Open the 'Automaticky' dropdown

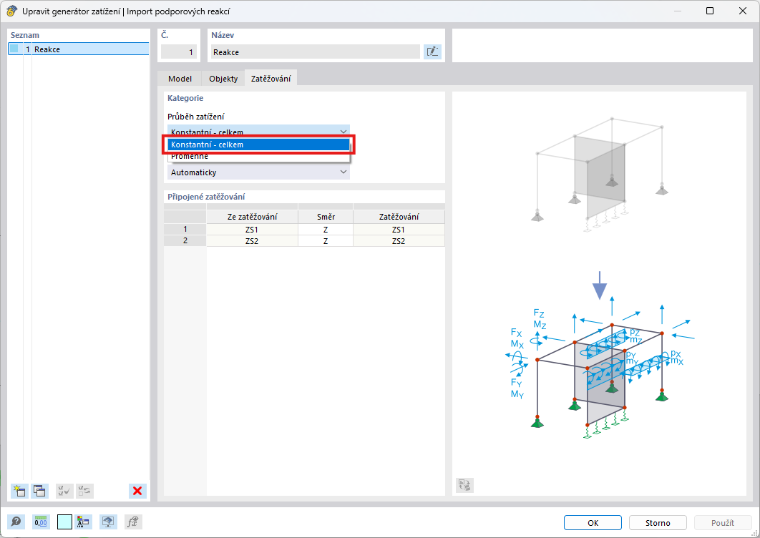click(x=258, y=172)
